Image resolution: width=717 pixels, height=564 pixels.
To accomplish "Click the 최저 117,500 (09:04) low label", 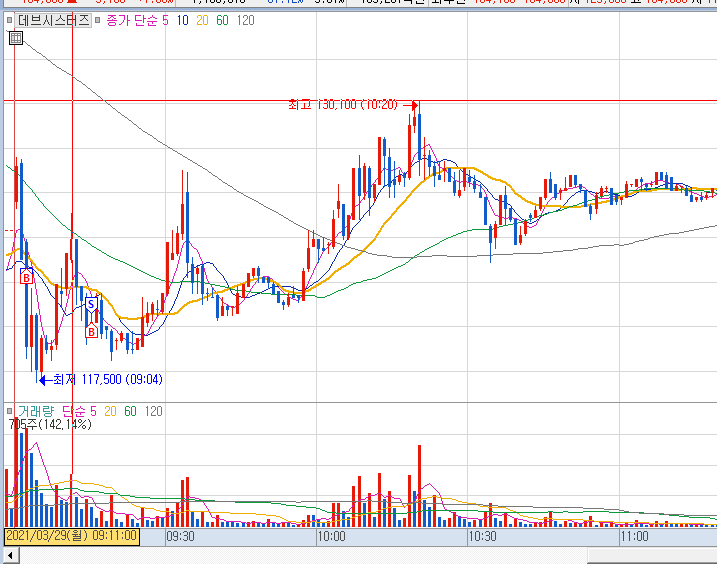I will tap(107, 380).
